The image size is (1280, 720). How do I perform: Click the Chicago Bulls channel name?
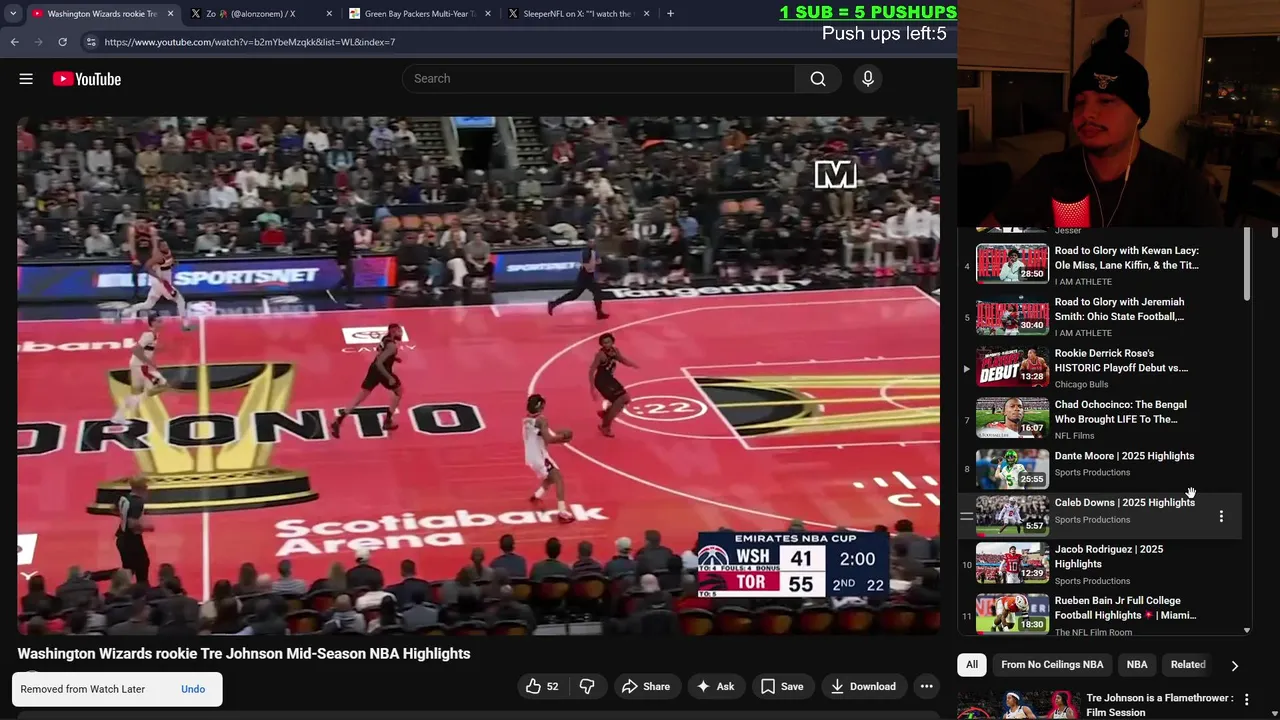pyautogui.click(x=1081, y=385)
